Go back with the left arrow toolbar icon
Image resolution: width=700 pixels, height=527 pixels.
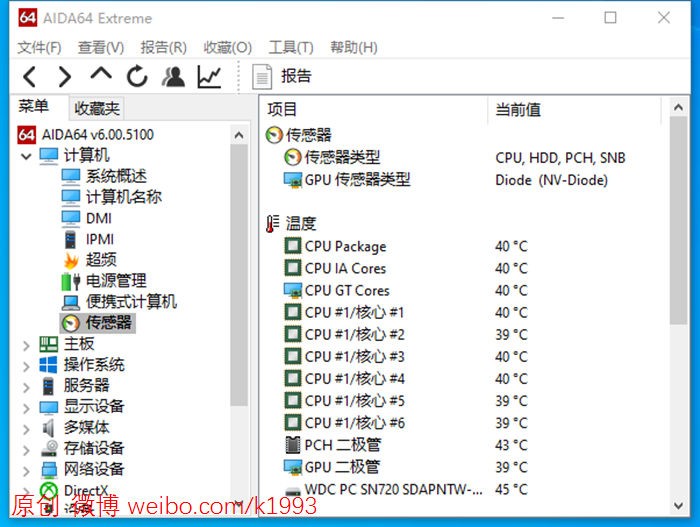pyautogui.click(x=29, y=77)
